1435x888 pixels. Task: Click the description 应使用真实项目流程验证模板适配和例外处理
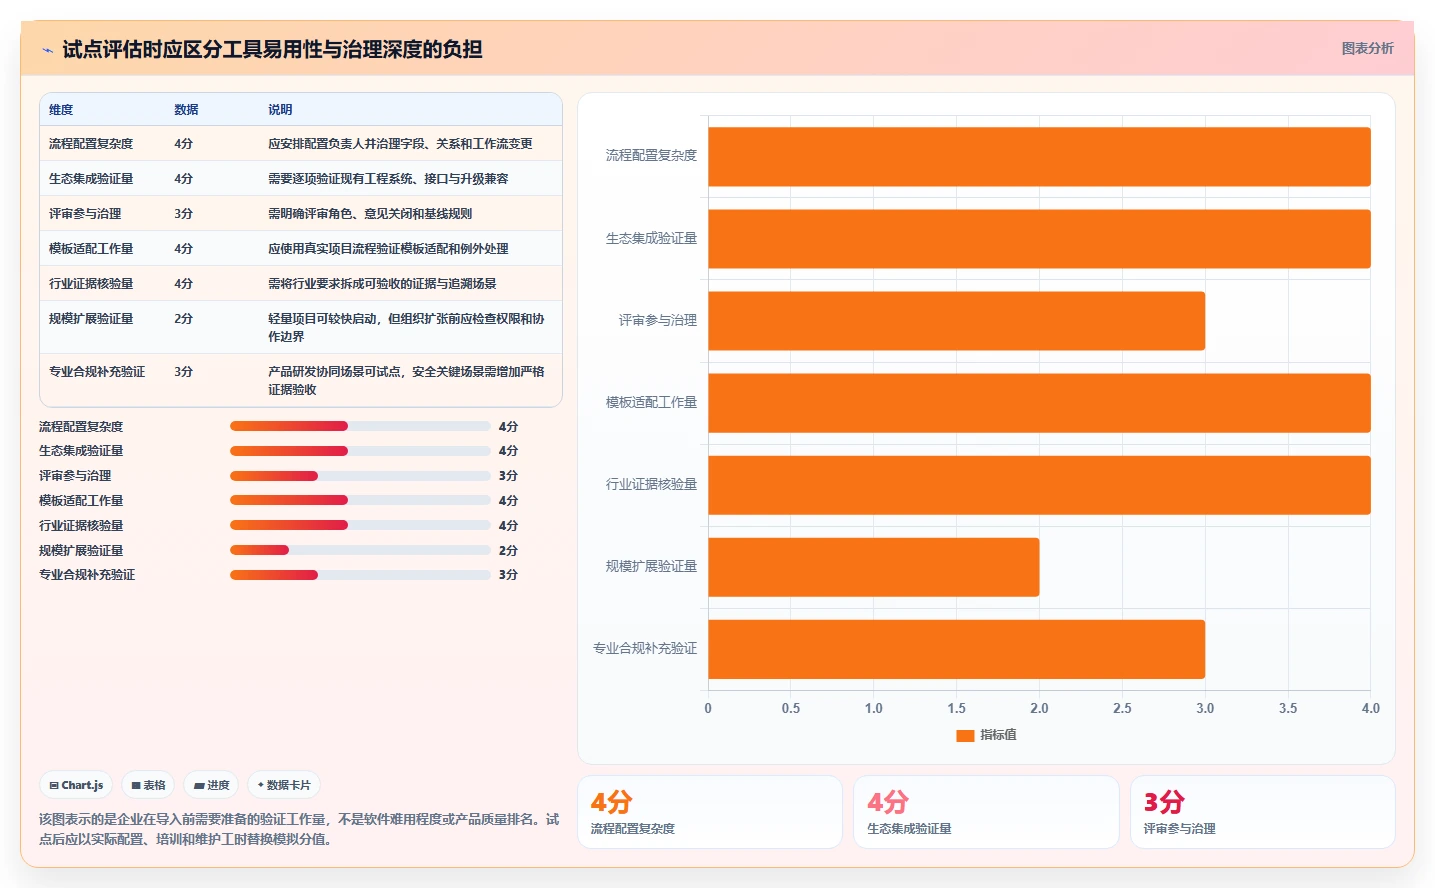click(388, 249)
